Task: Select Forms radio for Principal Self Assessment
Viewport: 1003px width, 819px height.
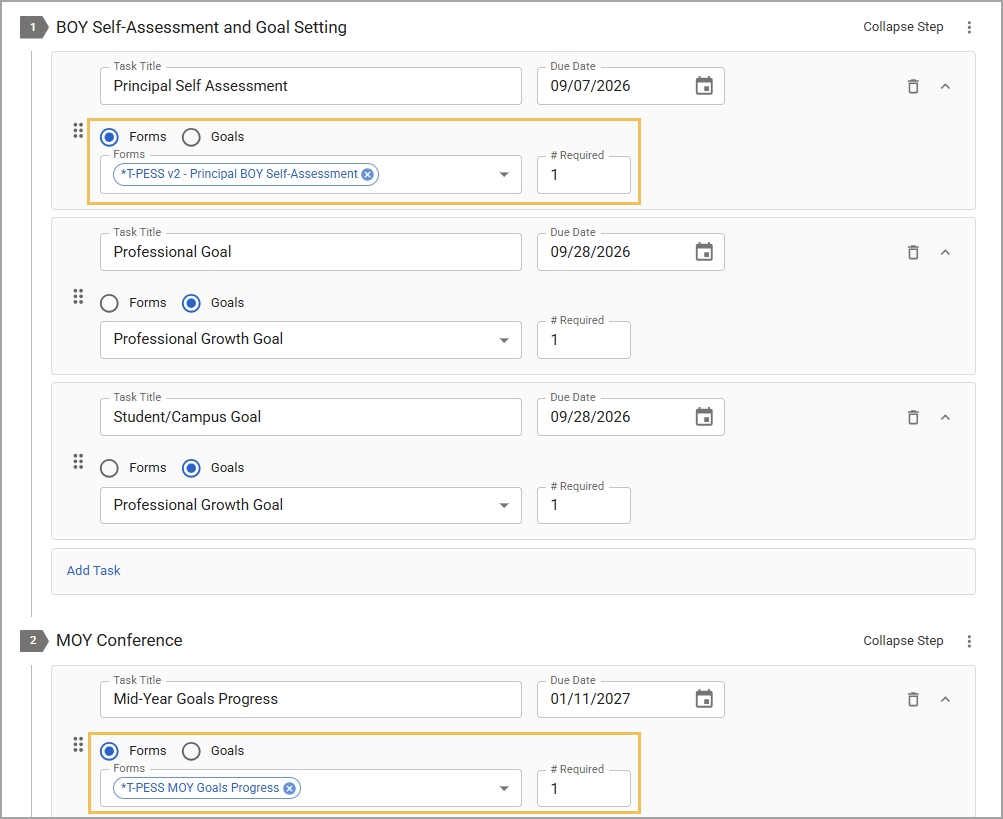Action: coord(109,137)
